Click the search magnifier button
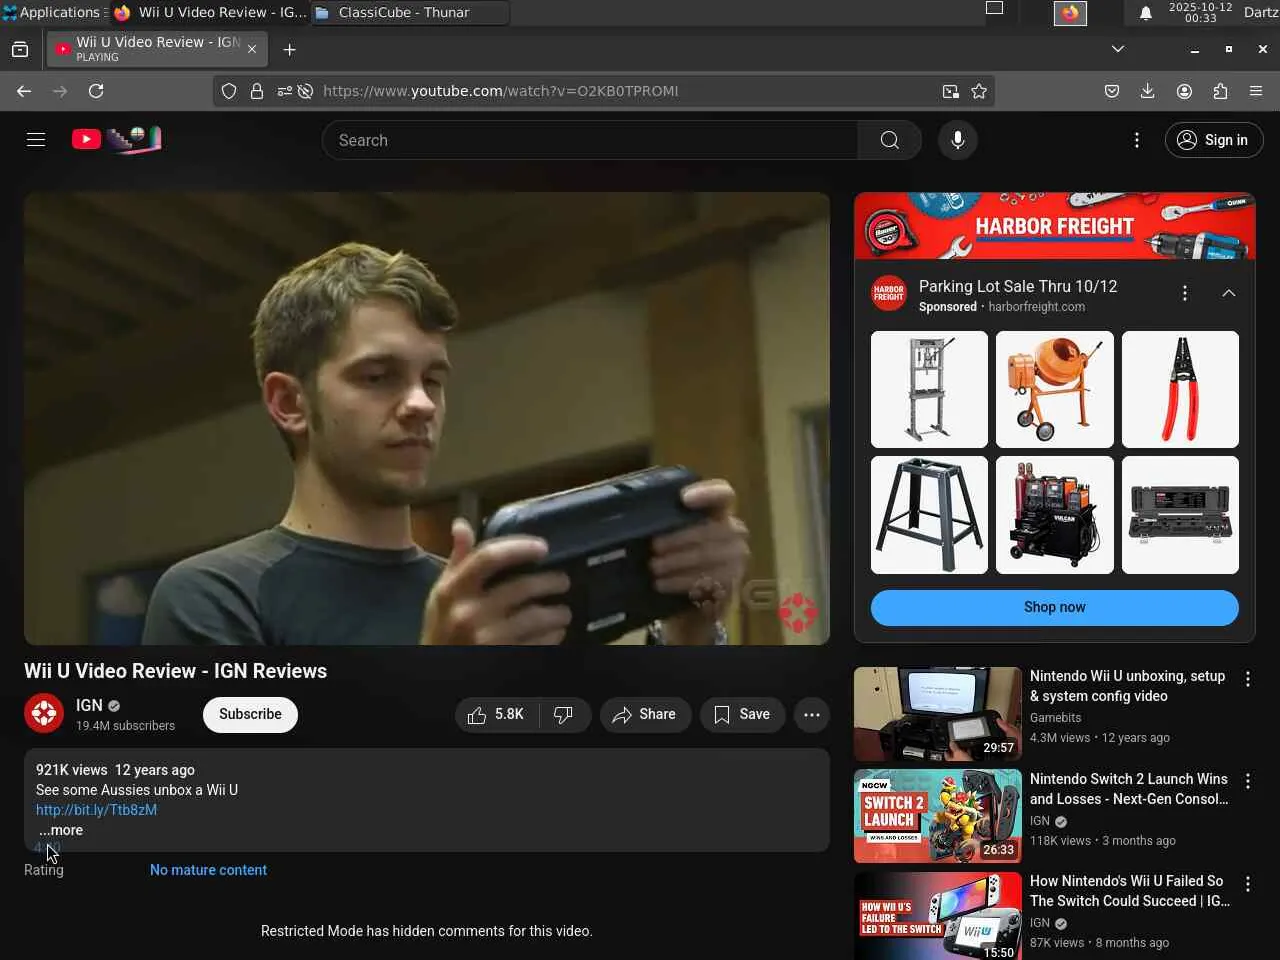Screen dimensions: 1280x960 pos(889,140)
